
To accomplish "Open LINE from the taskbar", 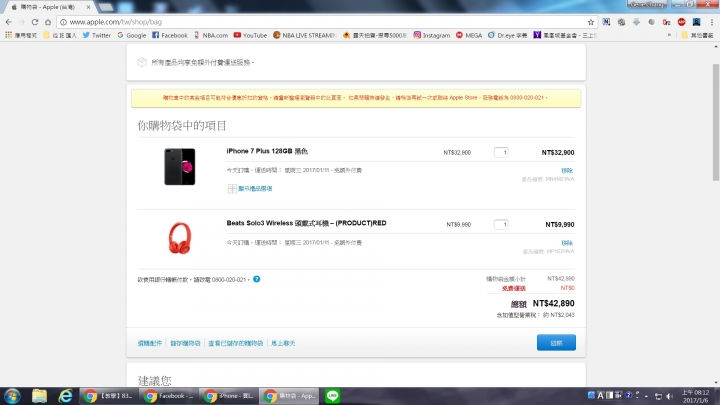I will click(332, 396).
